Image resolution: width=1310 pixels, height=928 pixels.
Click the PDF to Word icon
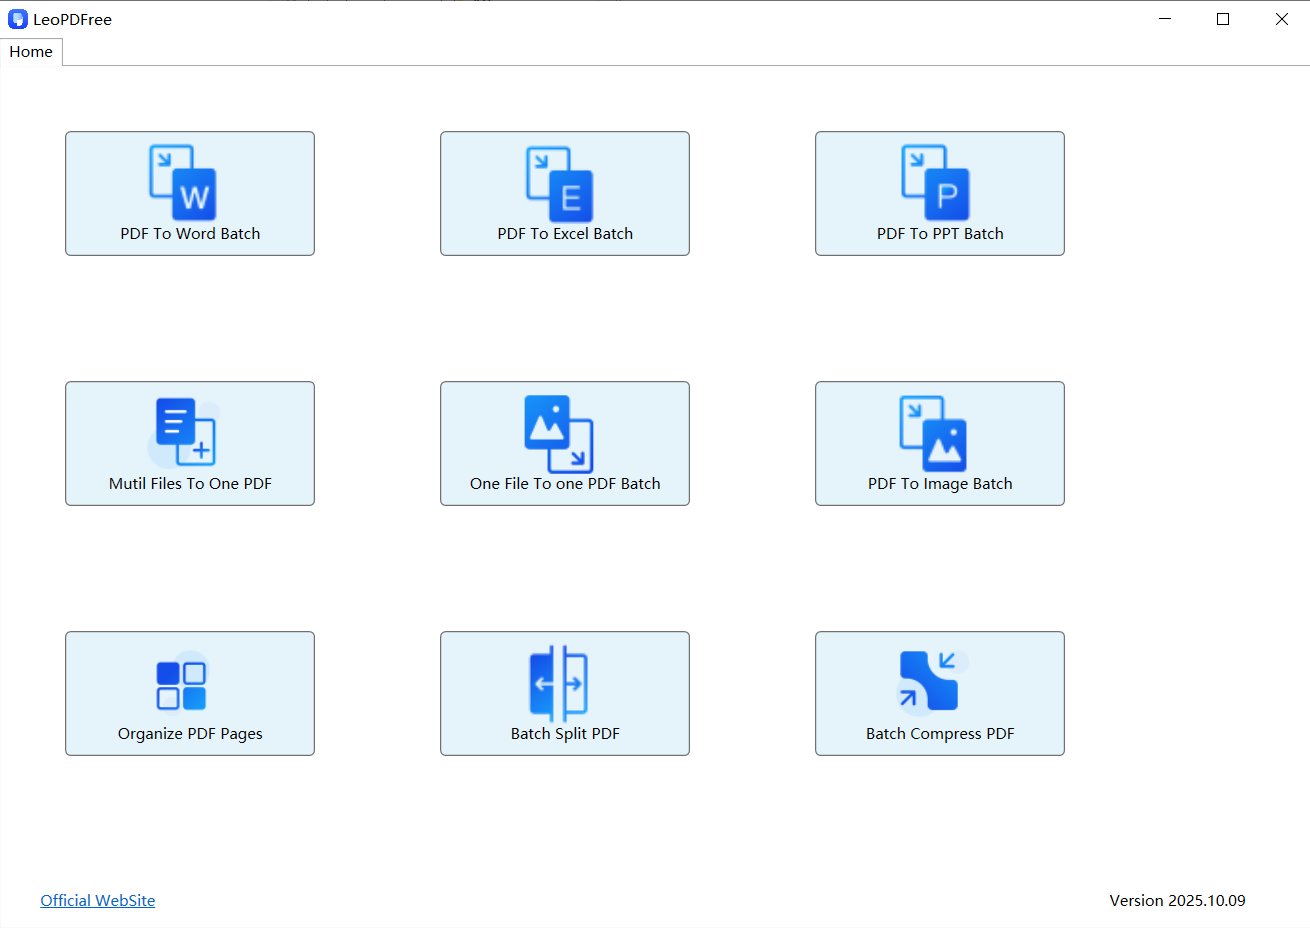pyautogui.click(x=183, y=183)
